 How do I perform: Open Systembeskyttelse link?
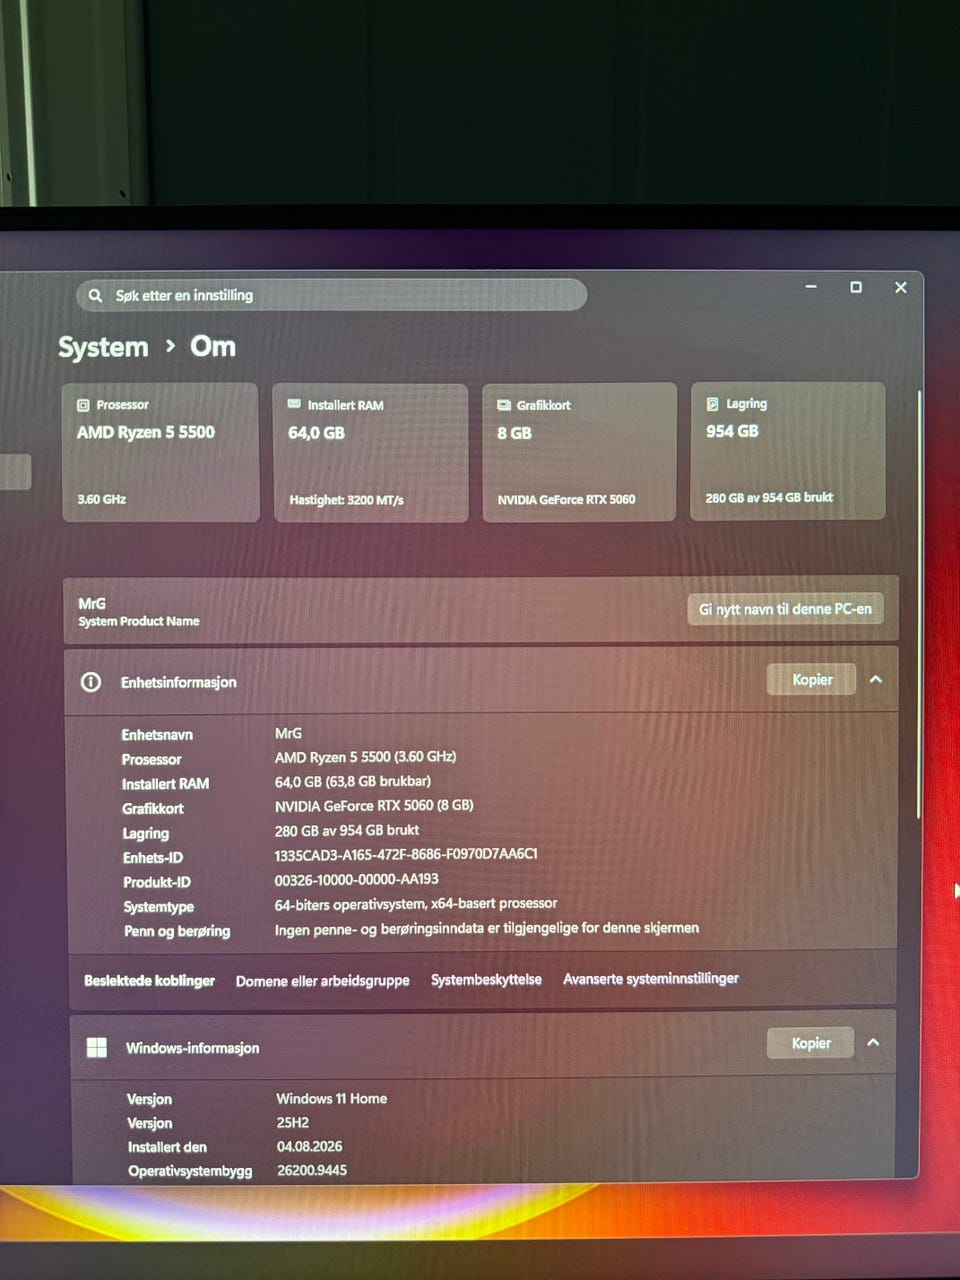coord(486,979)
